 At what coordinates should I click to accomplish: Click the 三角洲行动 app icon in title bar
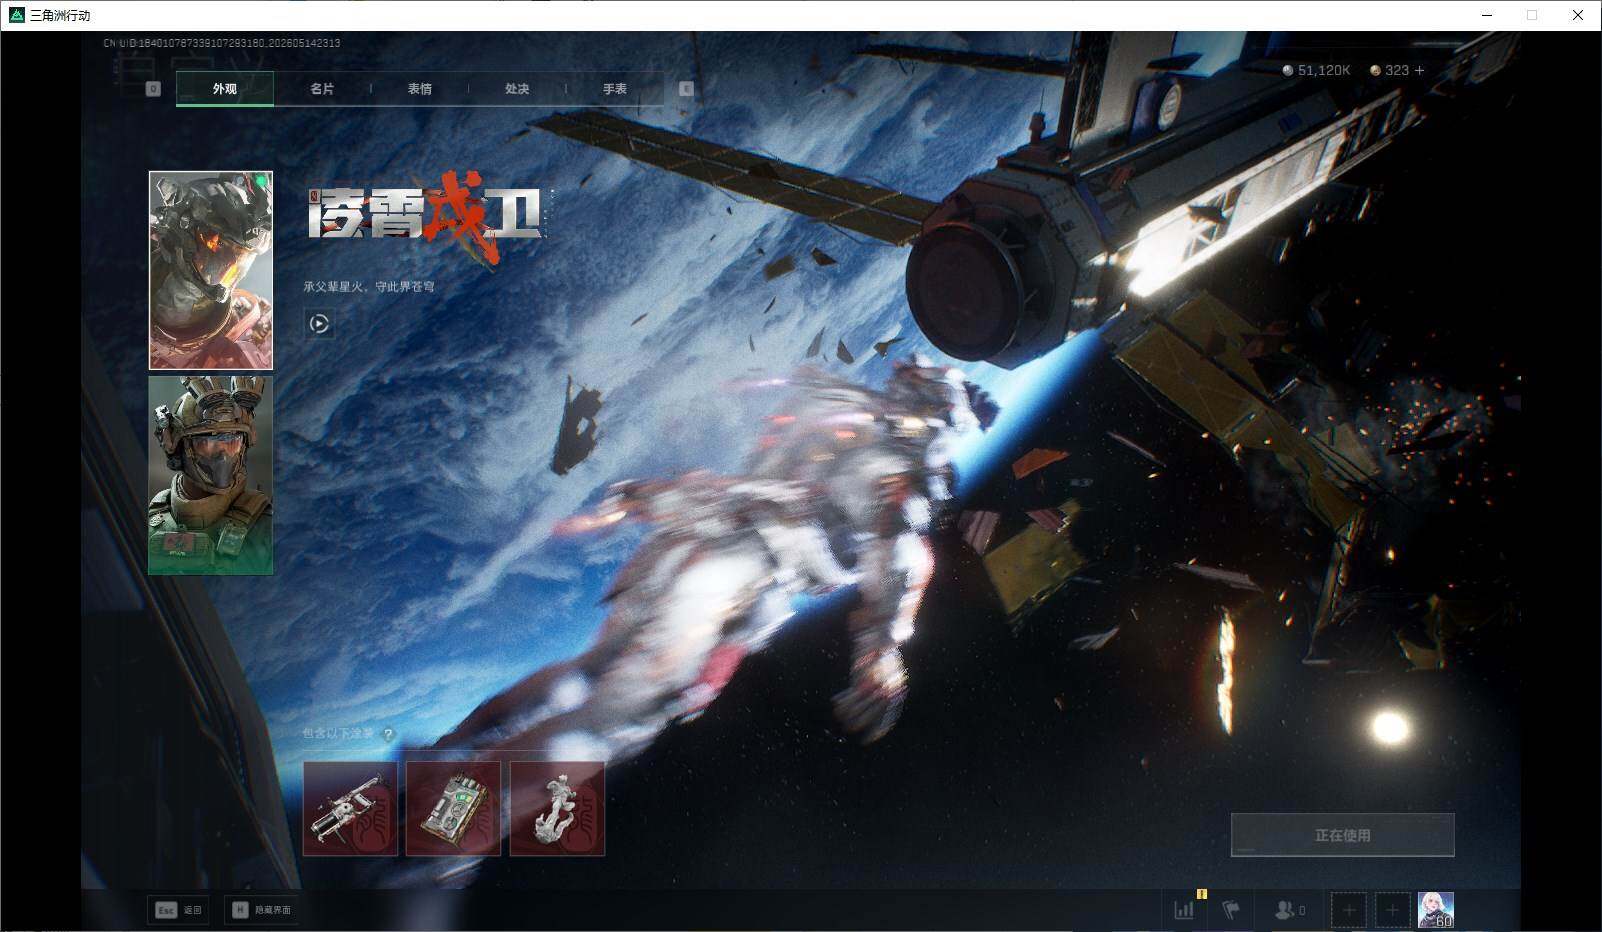point(16,15)
